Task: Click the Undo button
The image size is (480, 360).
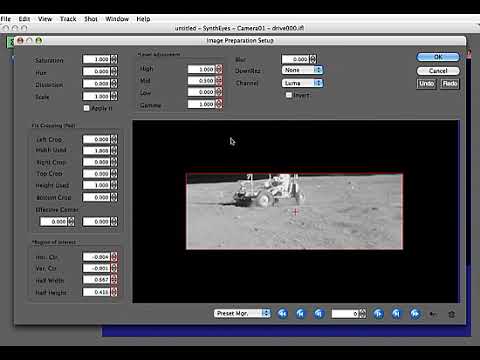Action: (x=426, y=84)
